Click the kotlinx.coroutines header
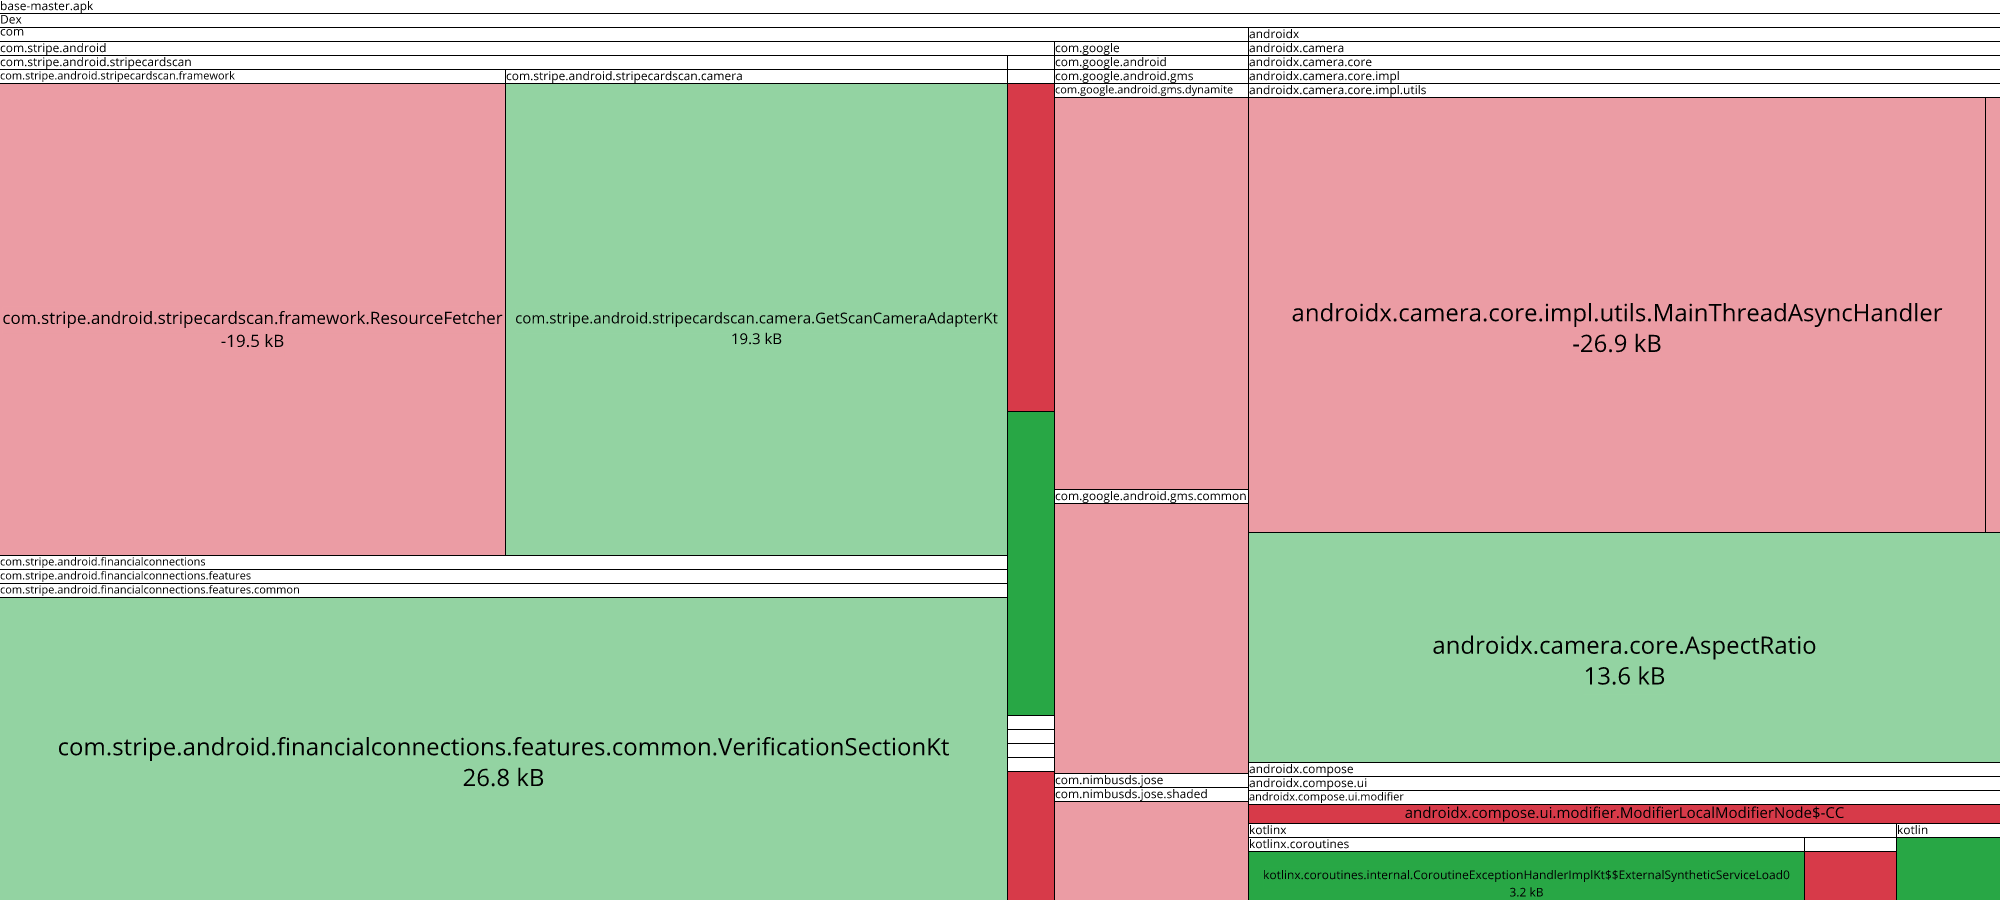The width and height of the screenshot is (2000, 900). (x=1526, y=844)
